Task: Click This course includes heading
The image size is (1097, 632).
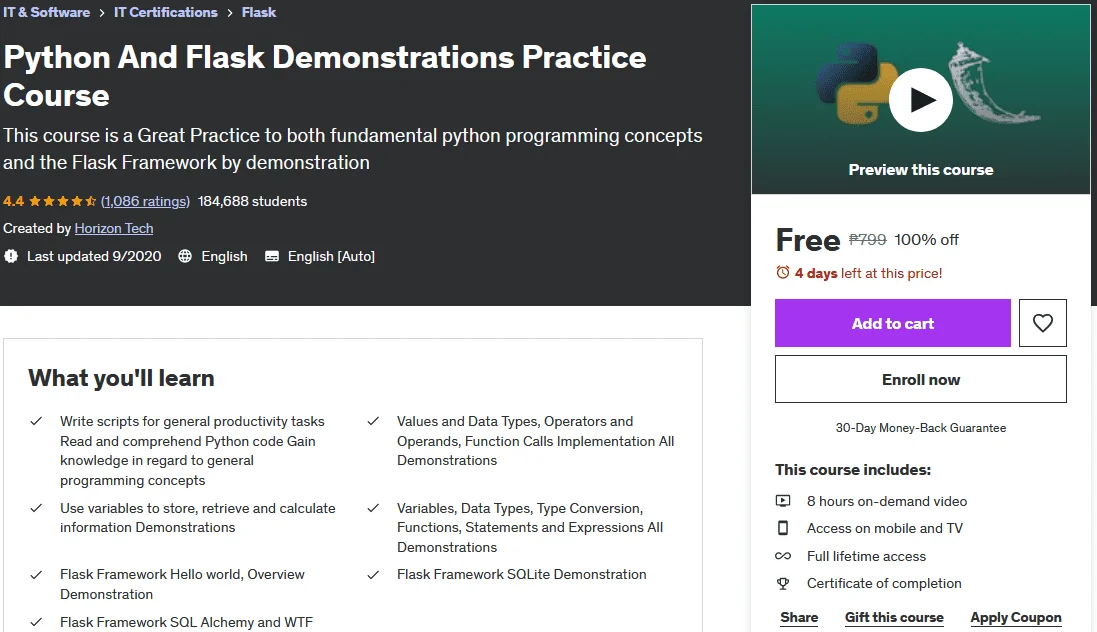Action: [853, 470]
